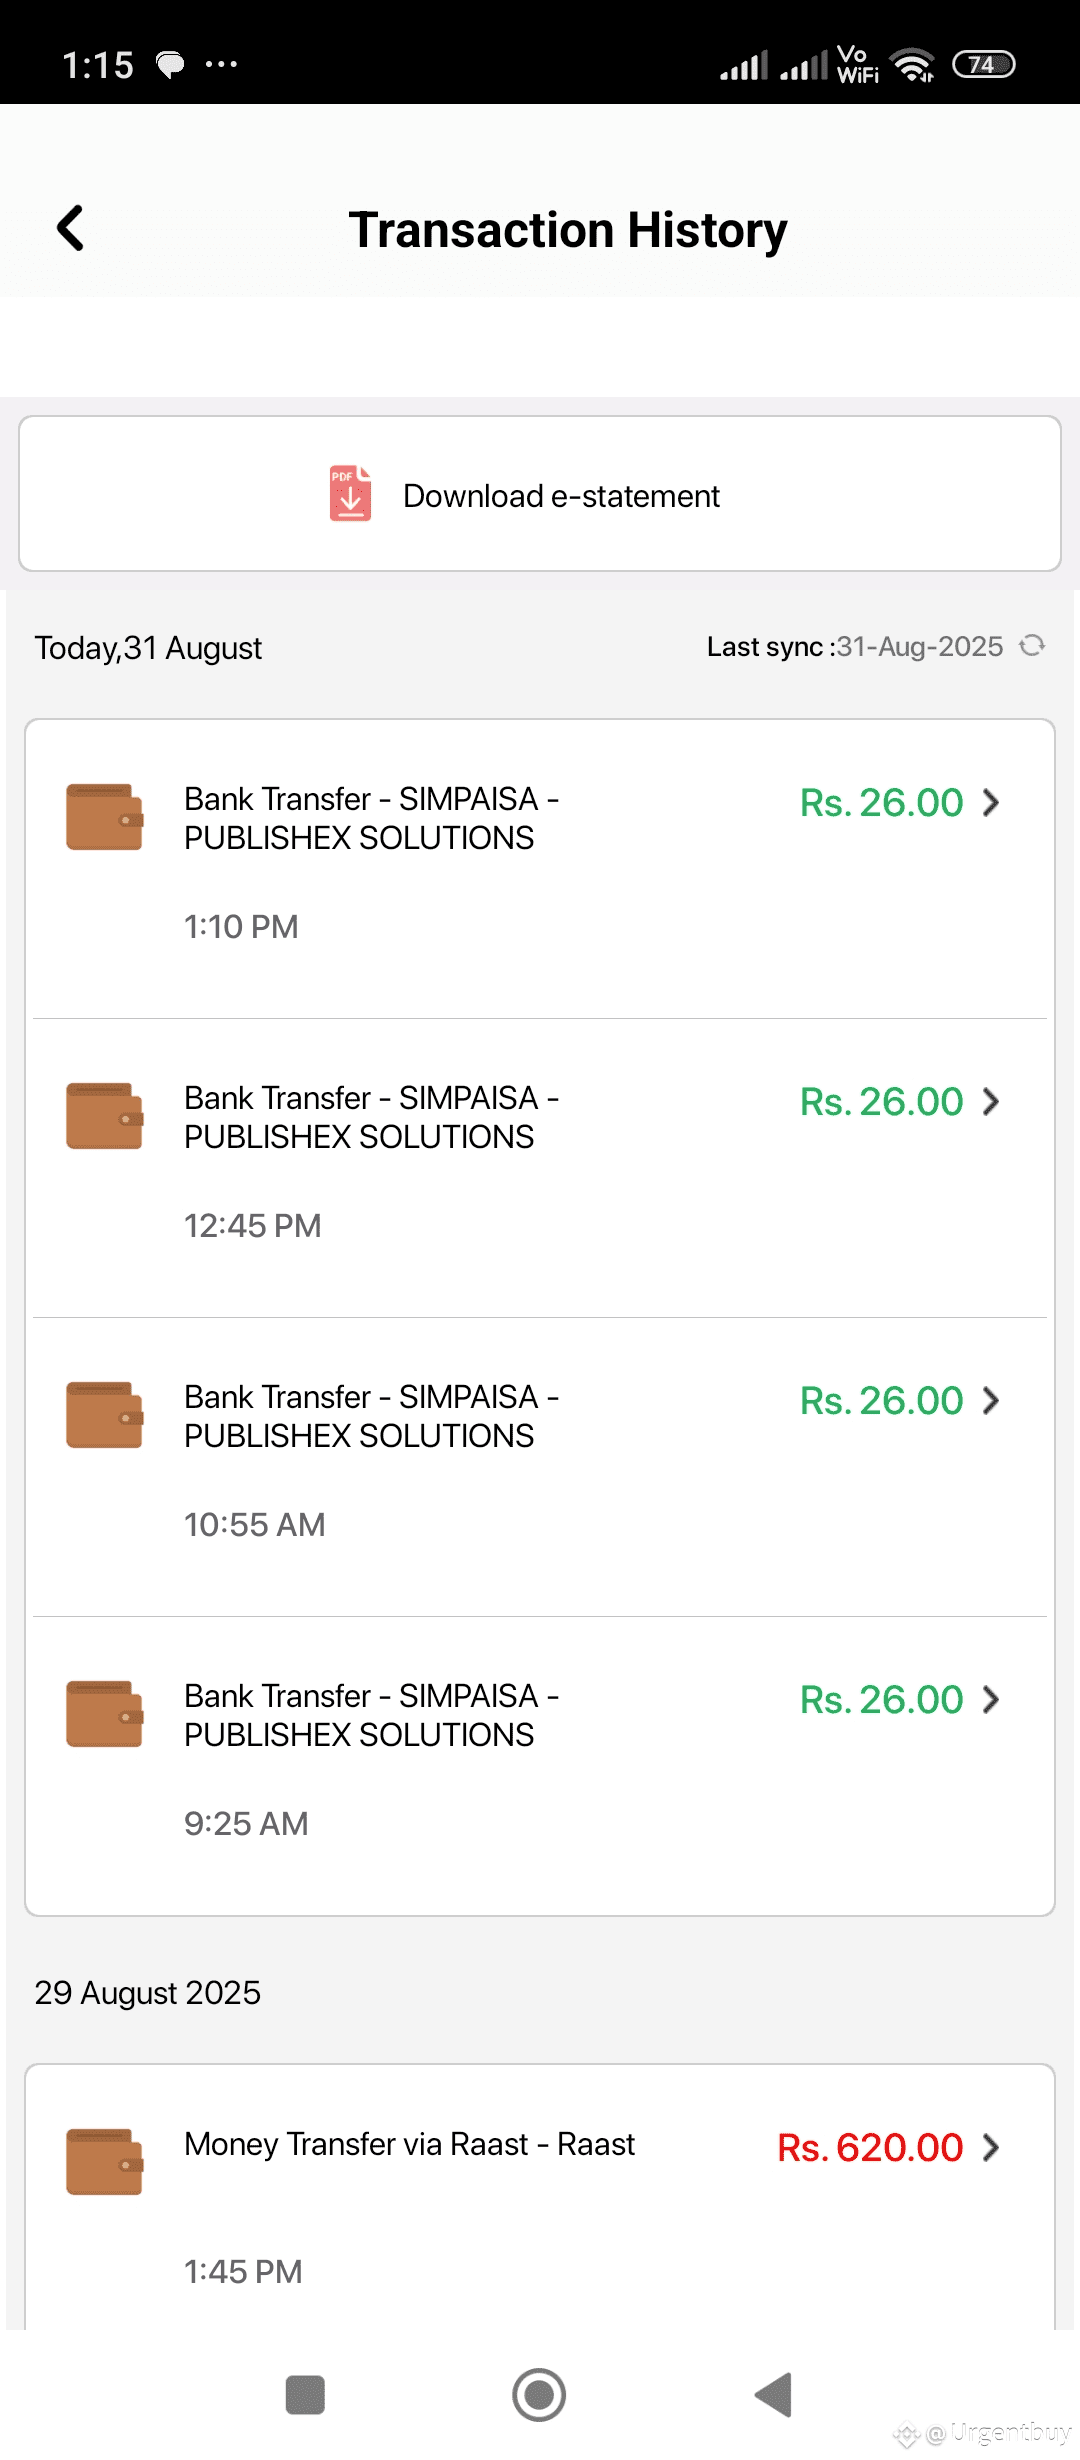
Task: Click Download e-statement button
Action: click(561, 496)
